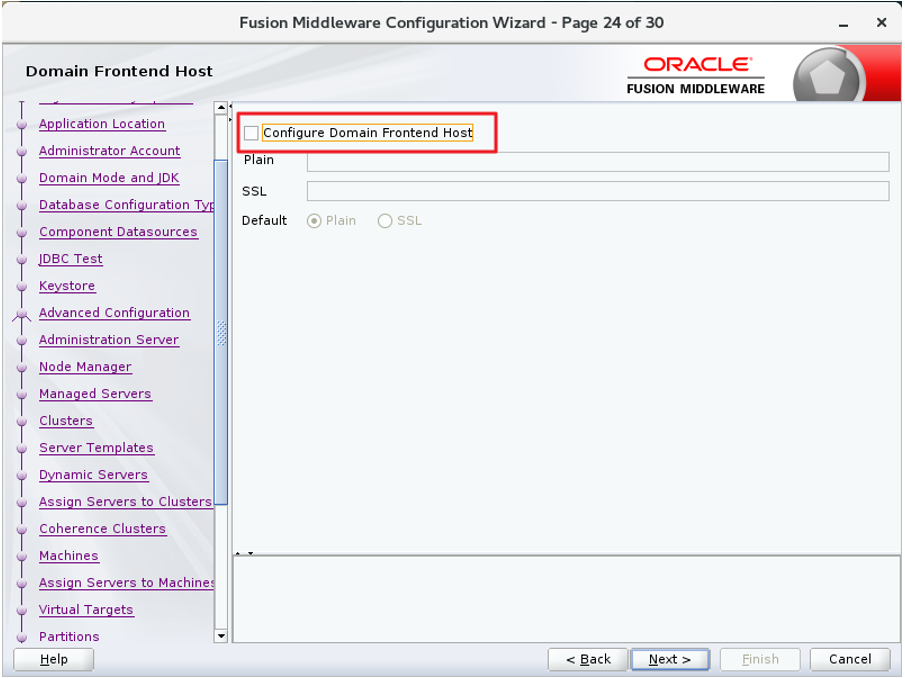Open Application Location step
This screenshot has width=905, height=678.
pyautogui.click(x=102, y=124)
